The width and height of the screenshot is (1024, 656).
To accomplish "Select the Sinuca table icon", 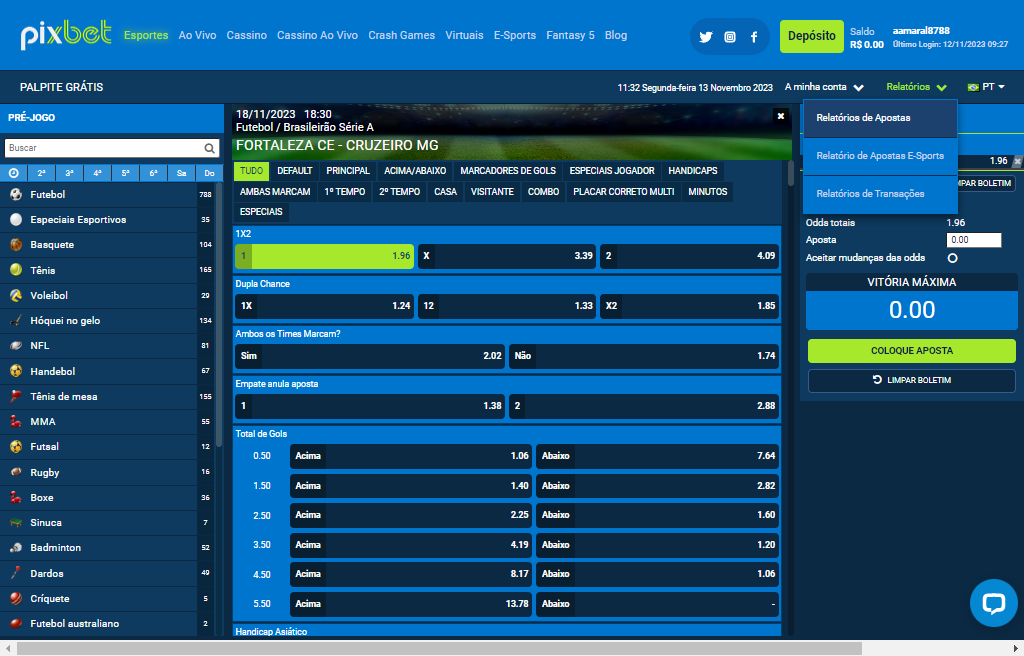I will click(x=16, y=522).
